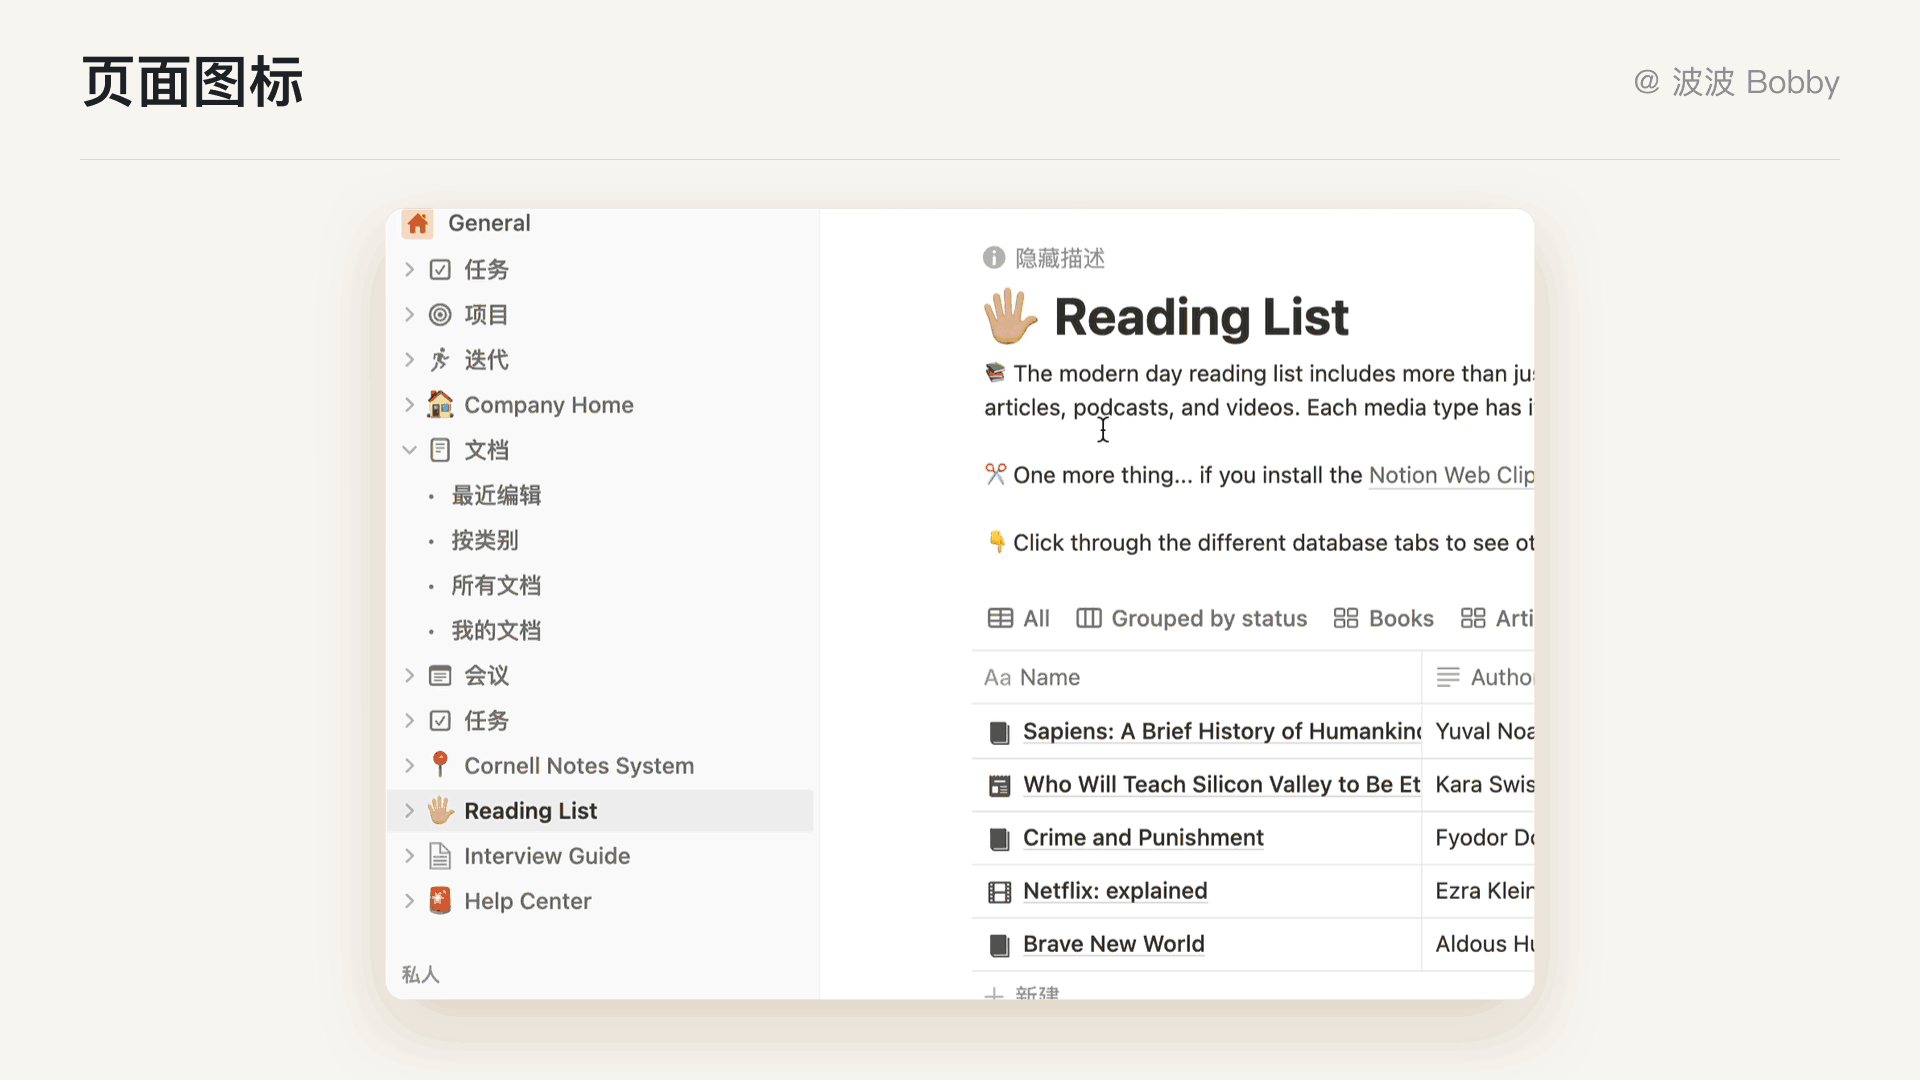Collapse the 文档 section chevron
This screenshot has height=1080, width=1920.
[409, 450]
